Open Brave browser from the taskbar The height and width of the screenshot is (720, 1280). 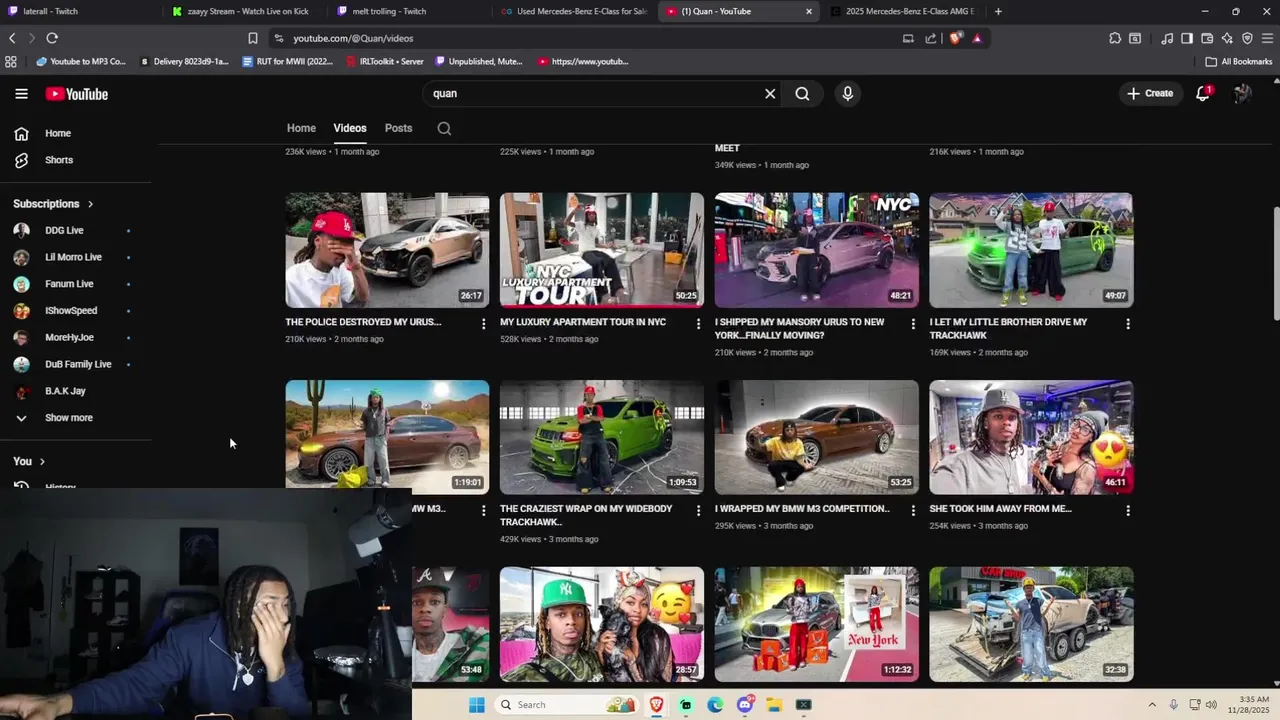click(656, 705)
